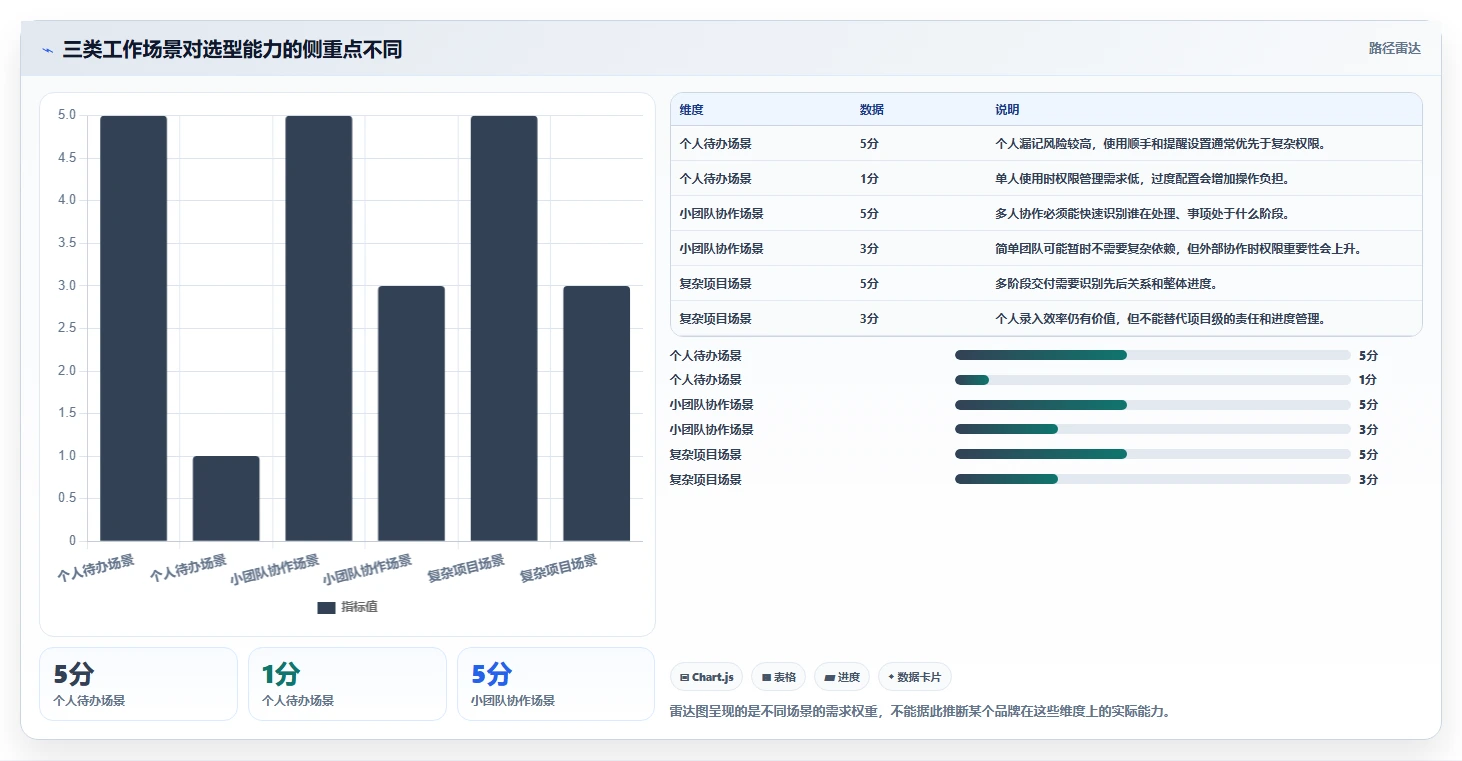Toggle the 指标值 legend color swatch
The image size is (1462, 761).
[326, 607]
